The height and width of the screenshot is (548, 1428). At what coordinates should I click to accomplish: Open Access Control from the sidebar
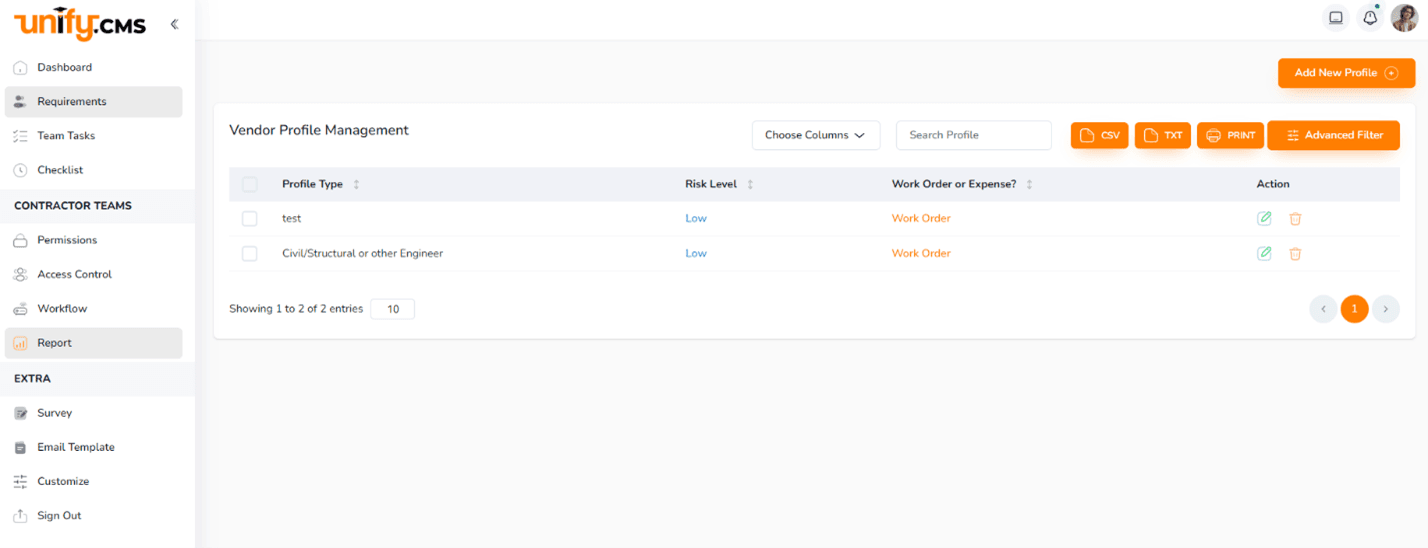coord(74,274)
